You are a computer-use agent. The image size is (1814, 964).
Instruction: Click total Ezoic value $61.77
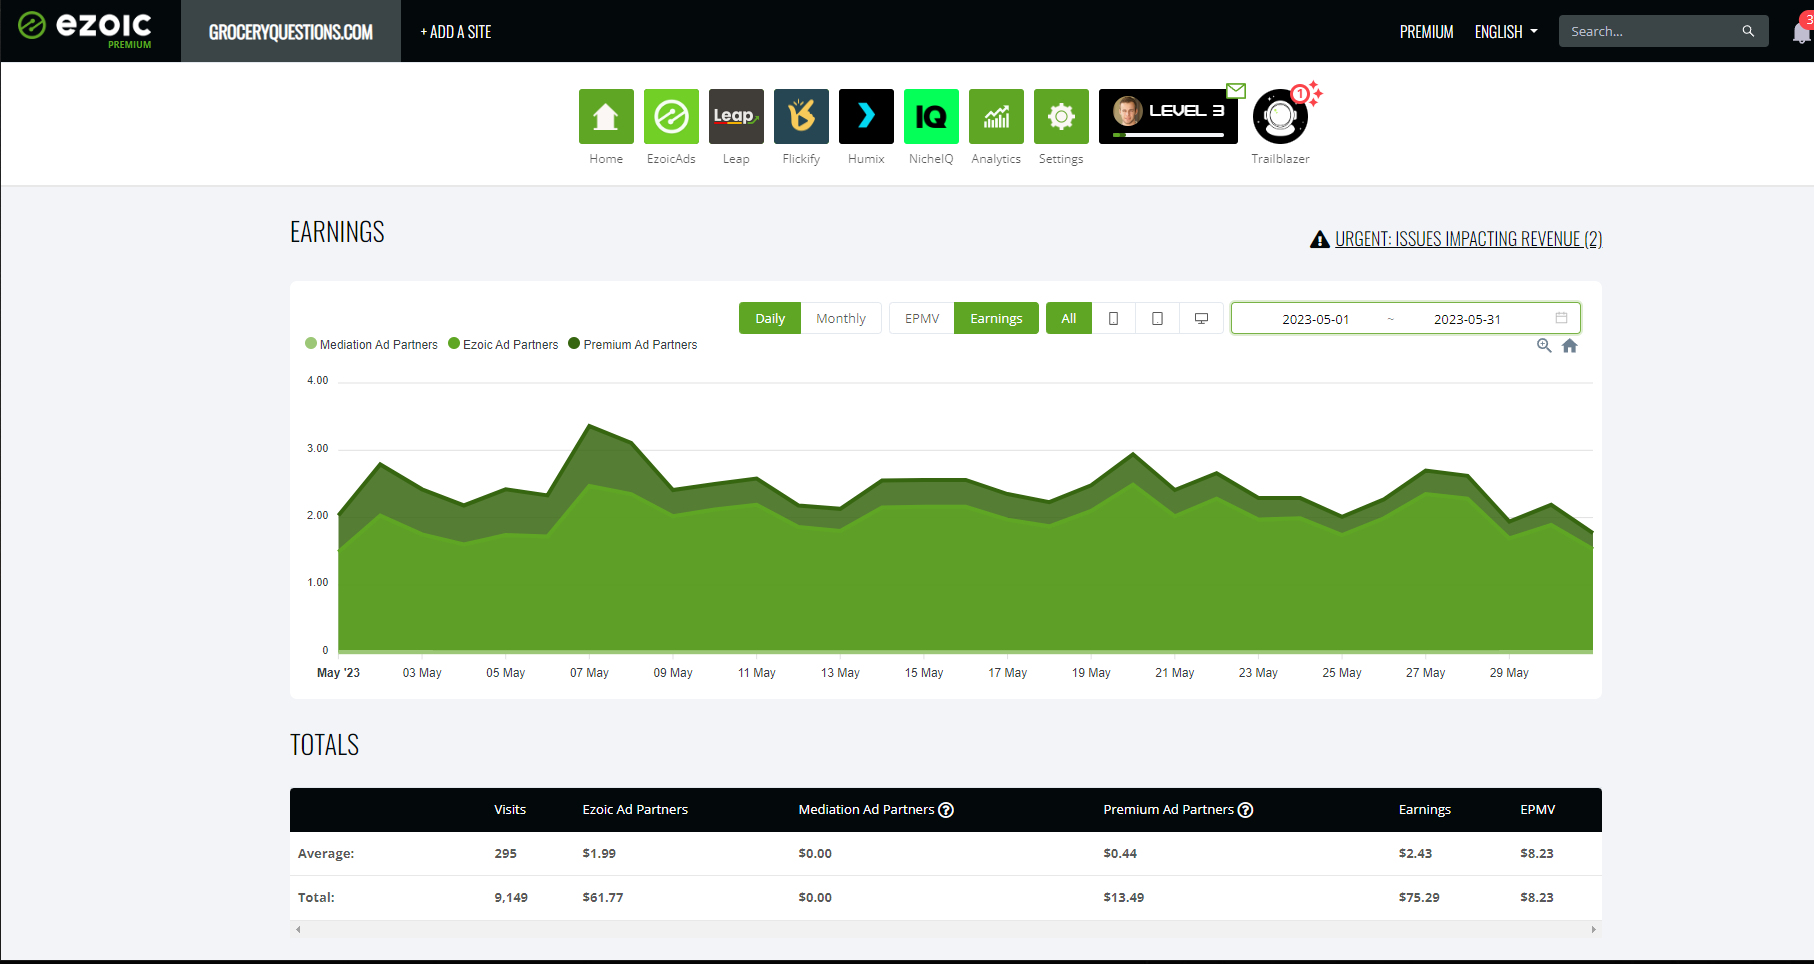click(603, 898)
